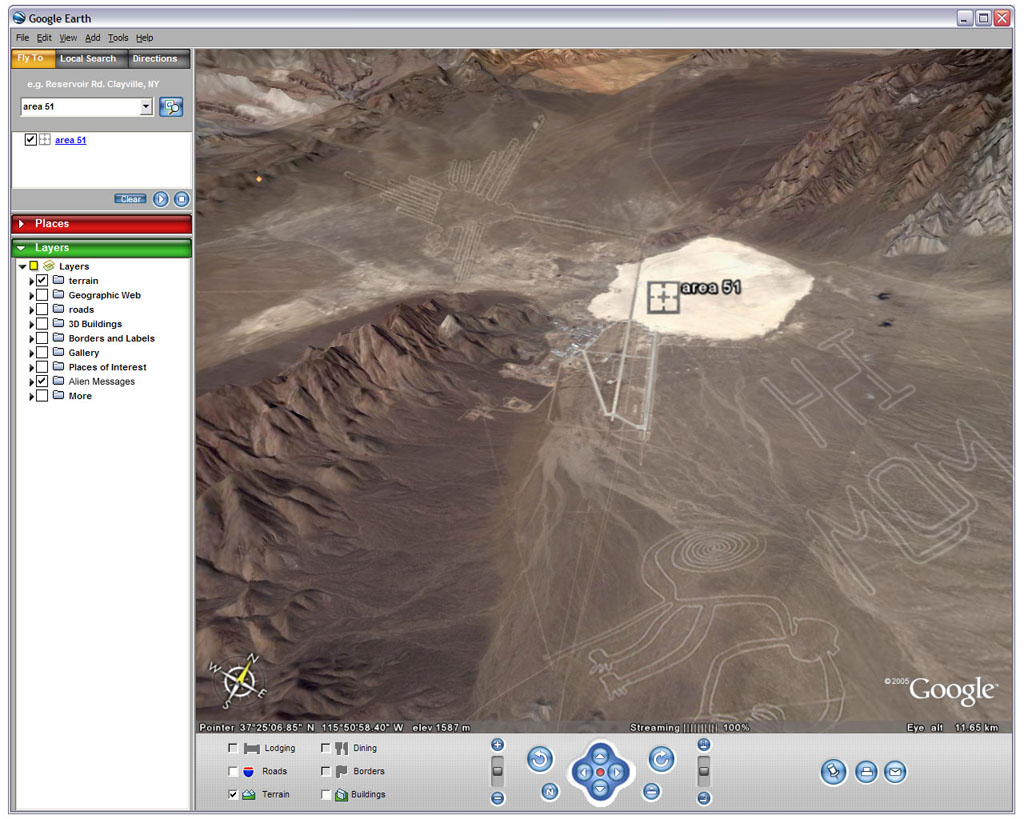This screenshot has width=1024, height=819.
Task: Expand the Places of Interest folder
Action: tap(31, 367)
